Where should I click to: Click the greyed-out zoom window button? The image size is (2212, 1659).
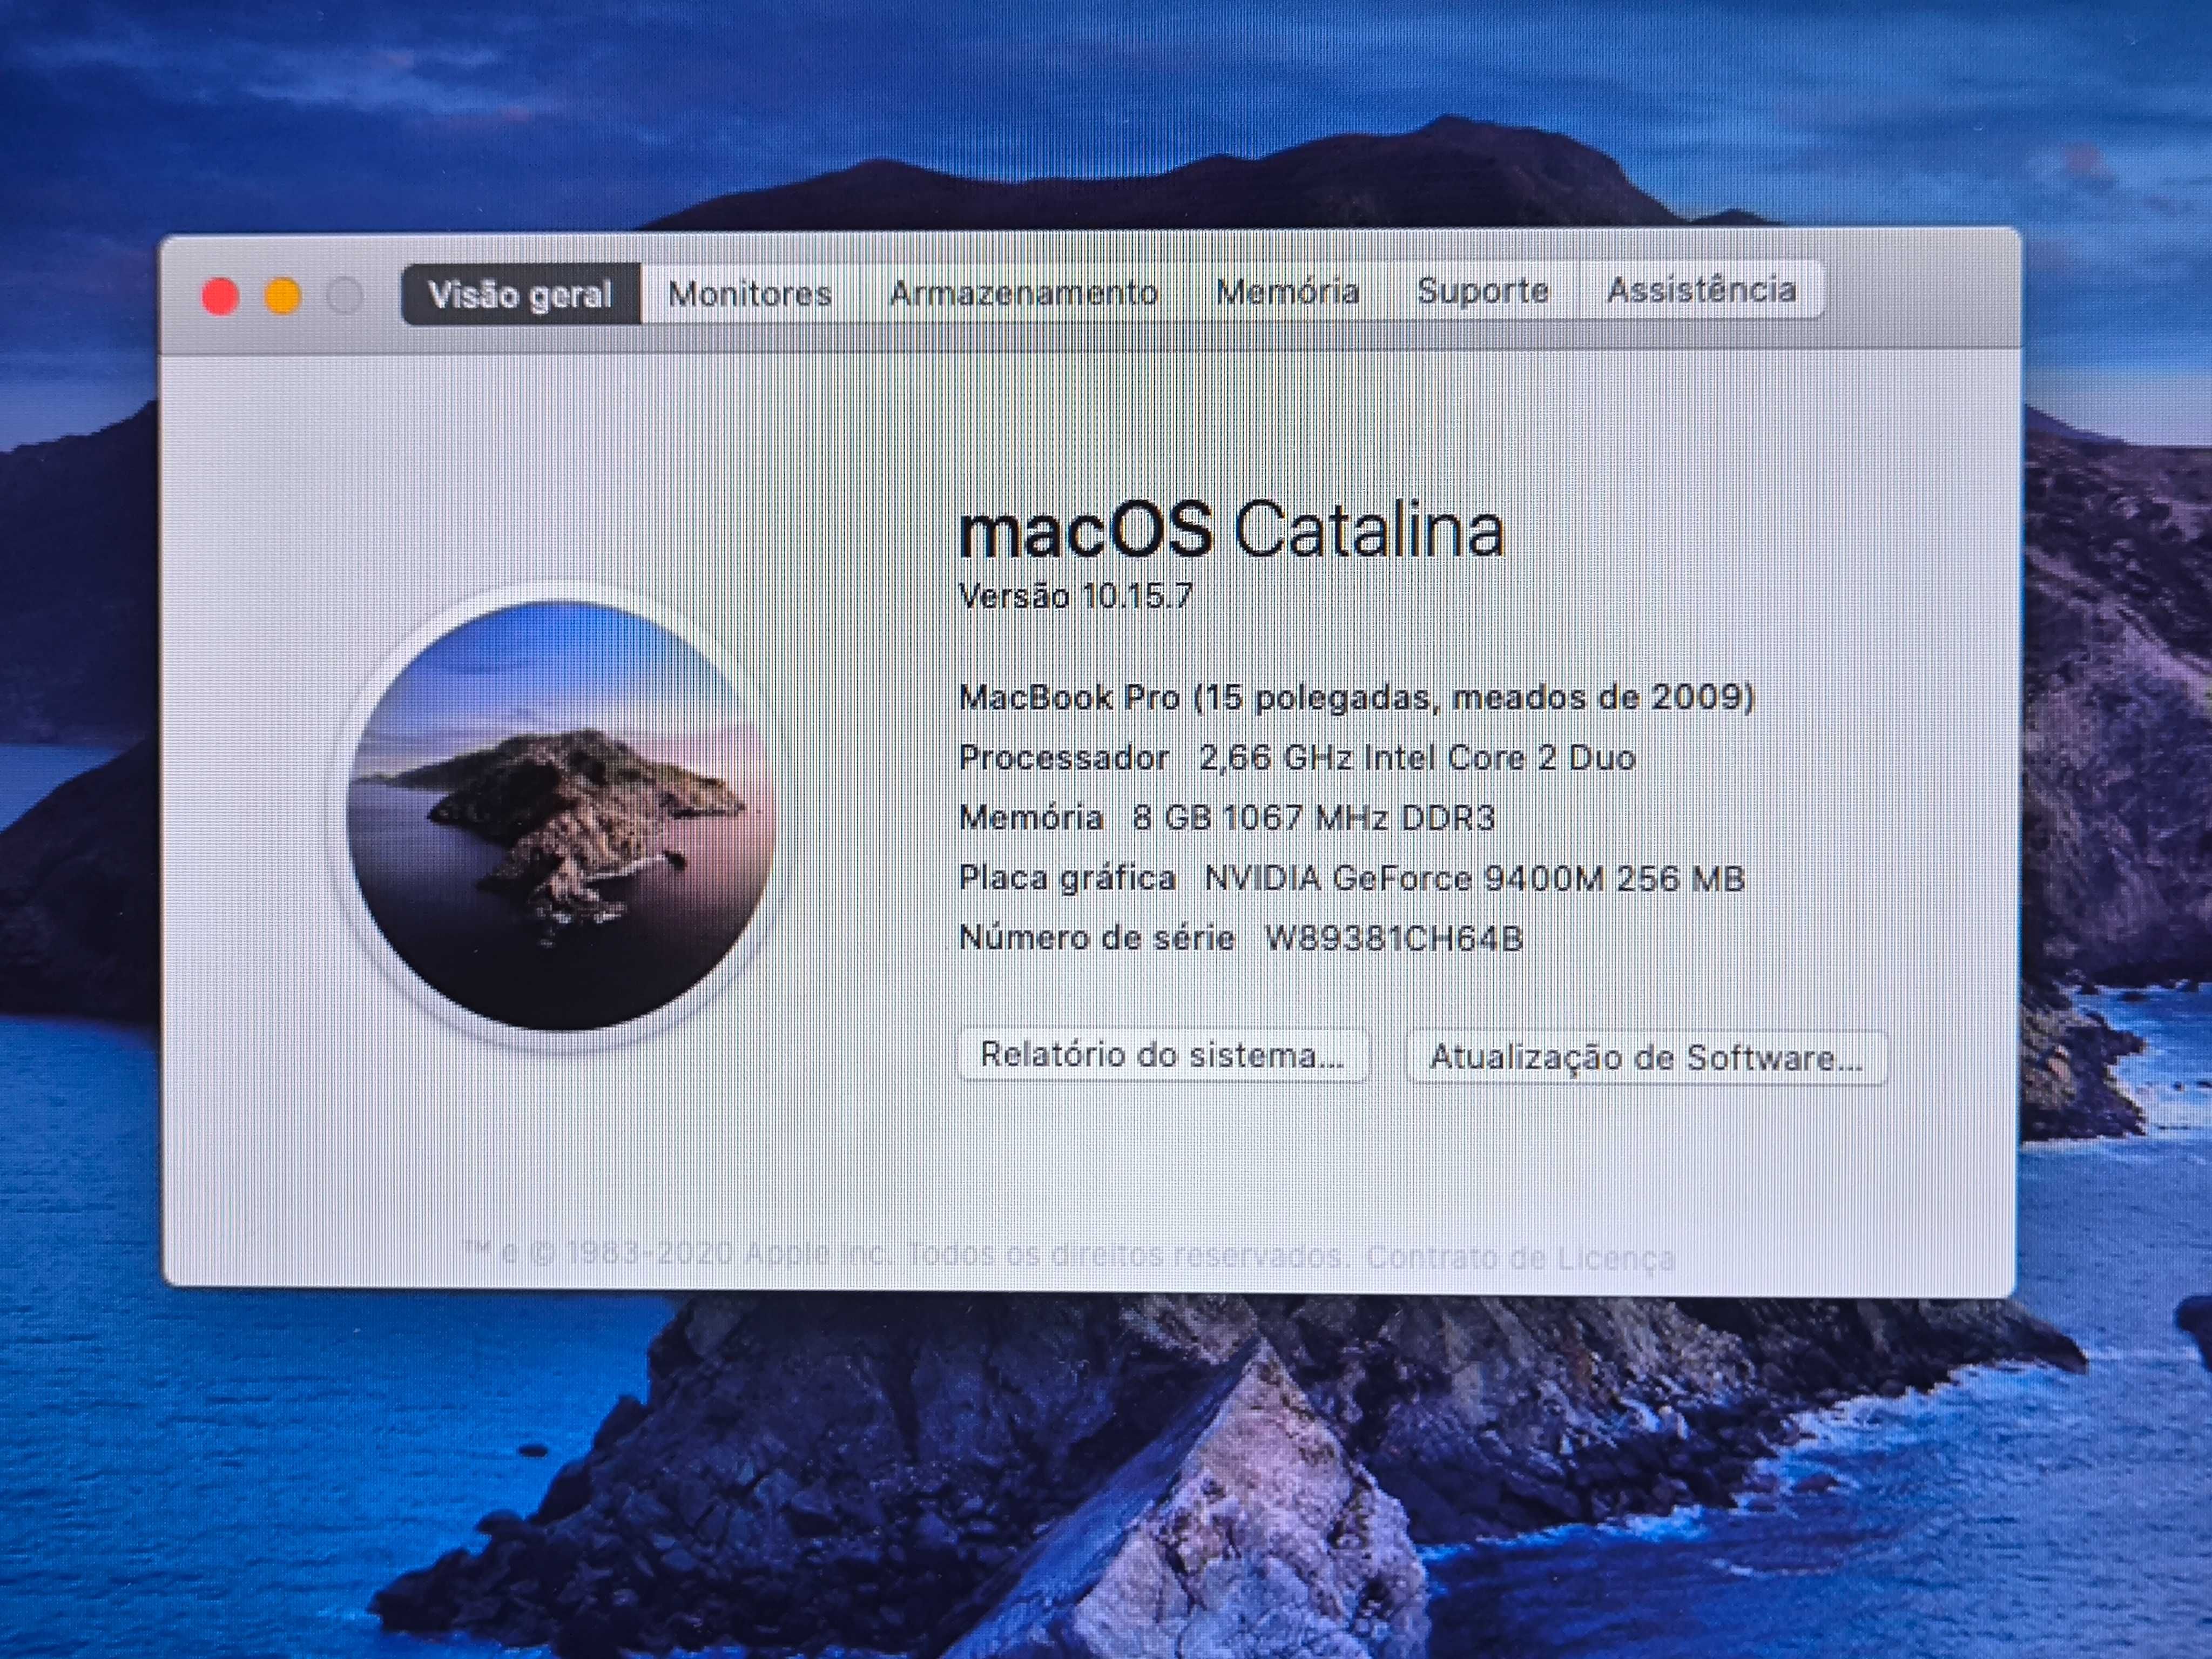(x=345, y=297)
